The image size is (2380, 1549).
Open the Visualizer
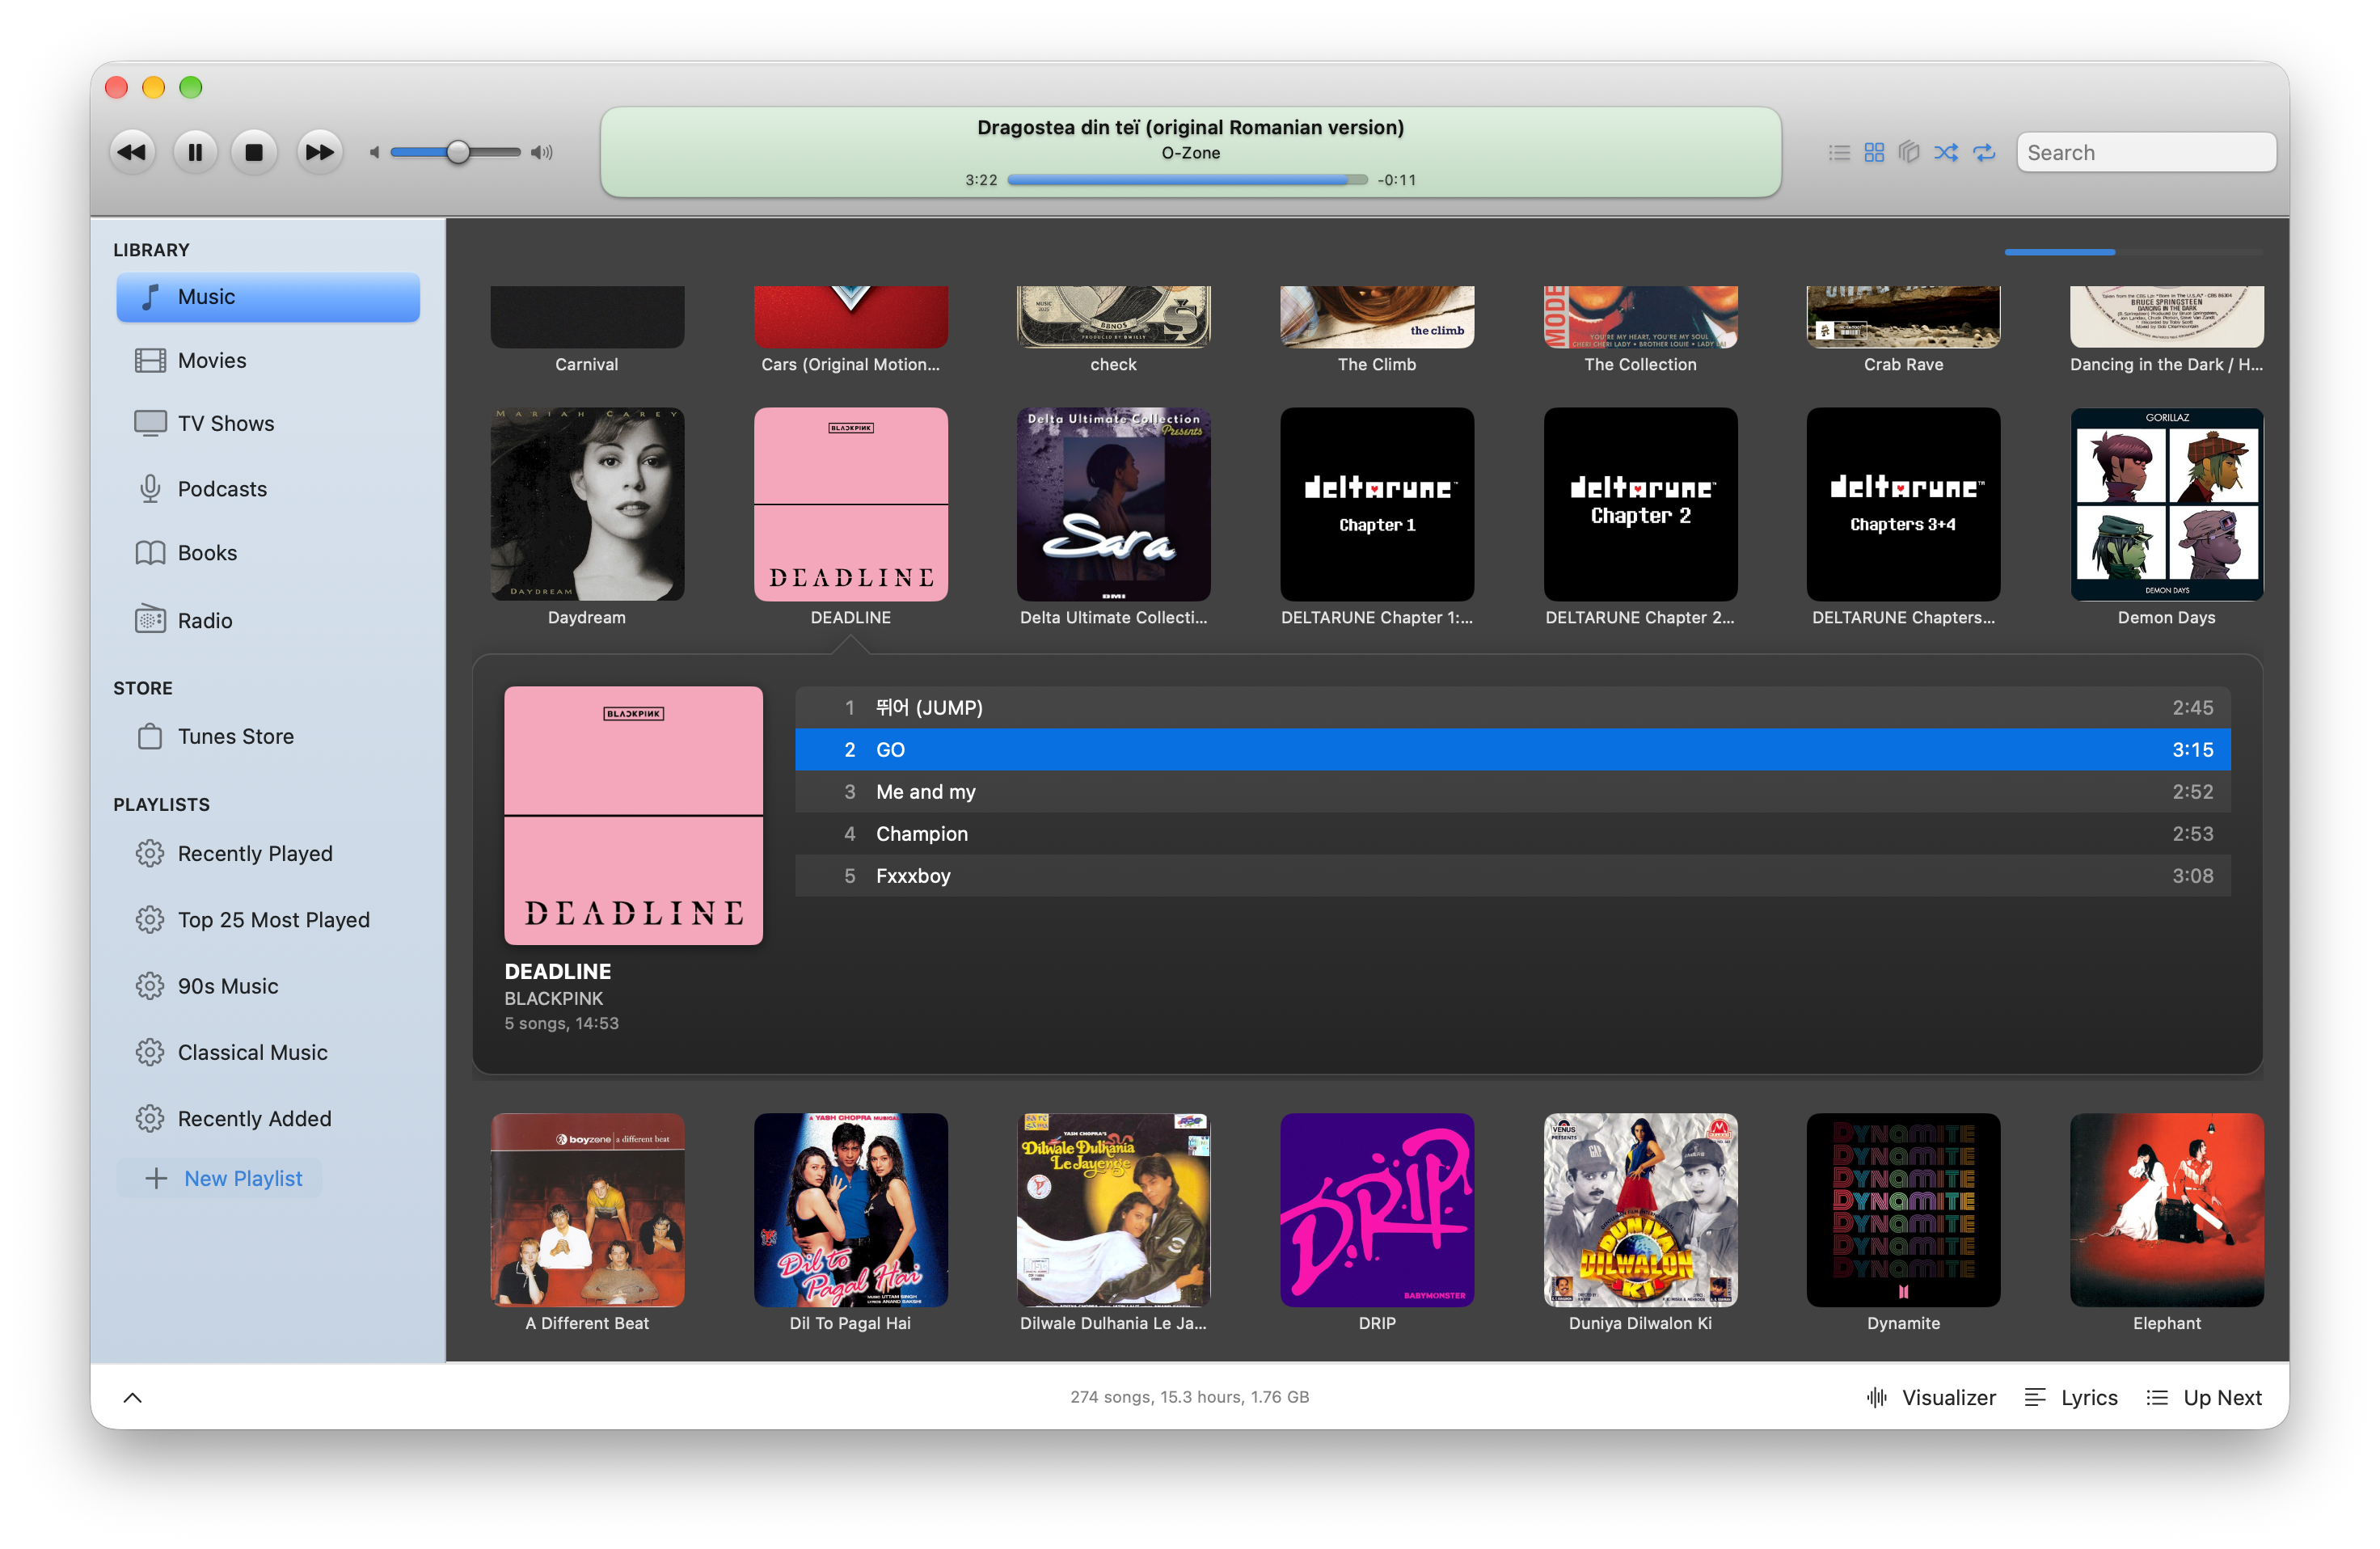pyautogui.click(x=1931, y=1398)
